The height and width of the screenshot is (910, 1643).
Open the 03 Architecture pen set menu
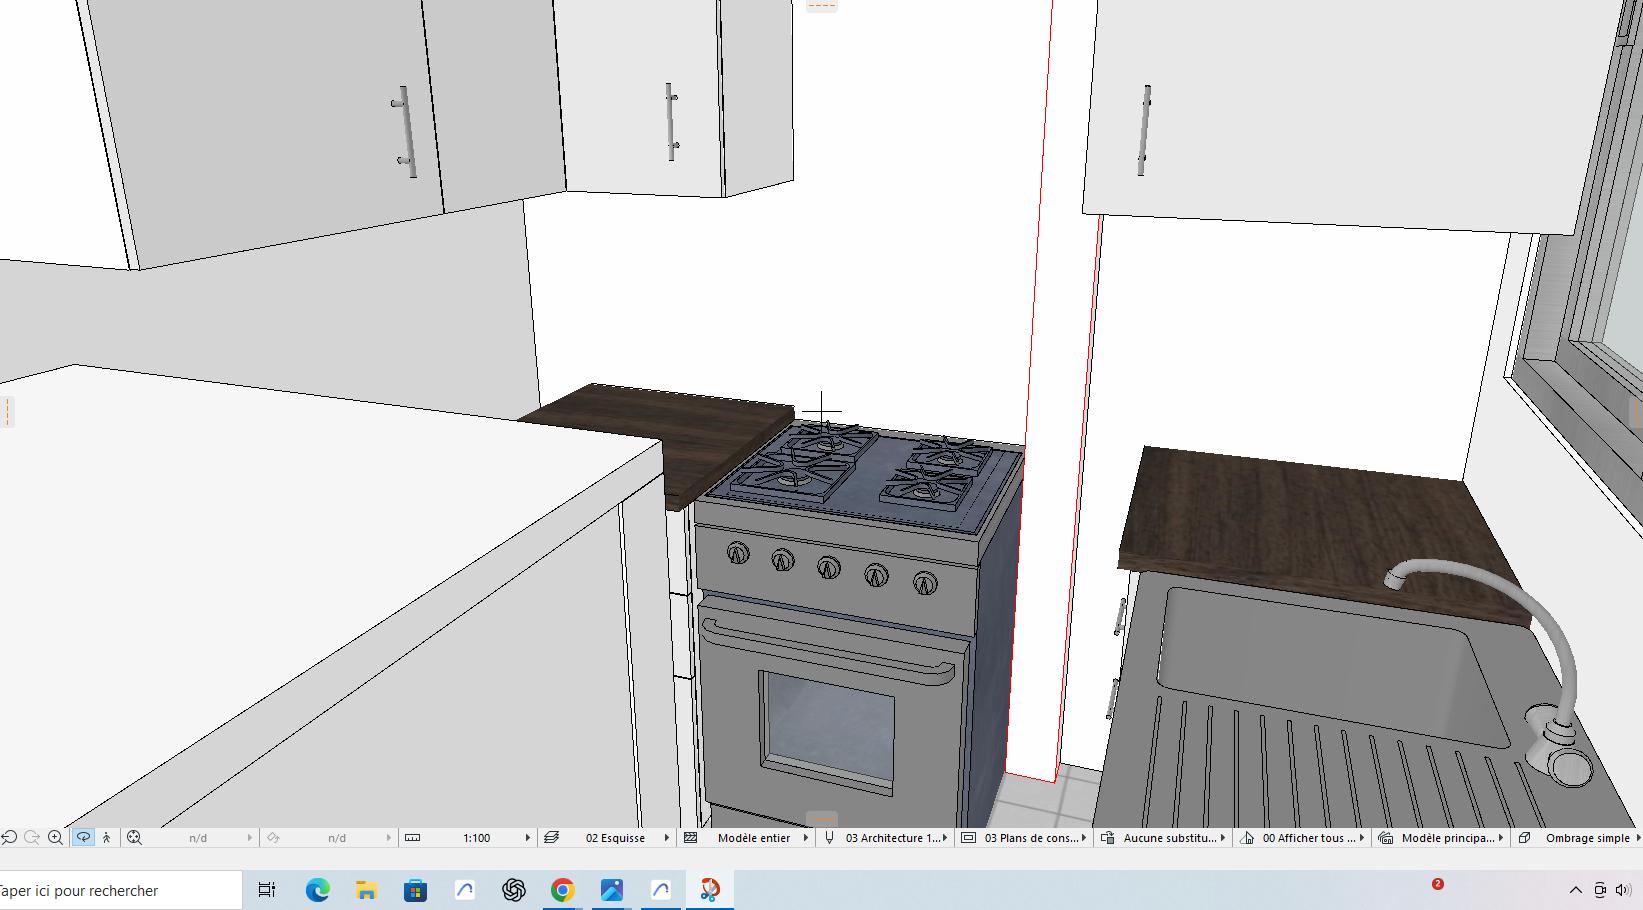pos(892,838)
